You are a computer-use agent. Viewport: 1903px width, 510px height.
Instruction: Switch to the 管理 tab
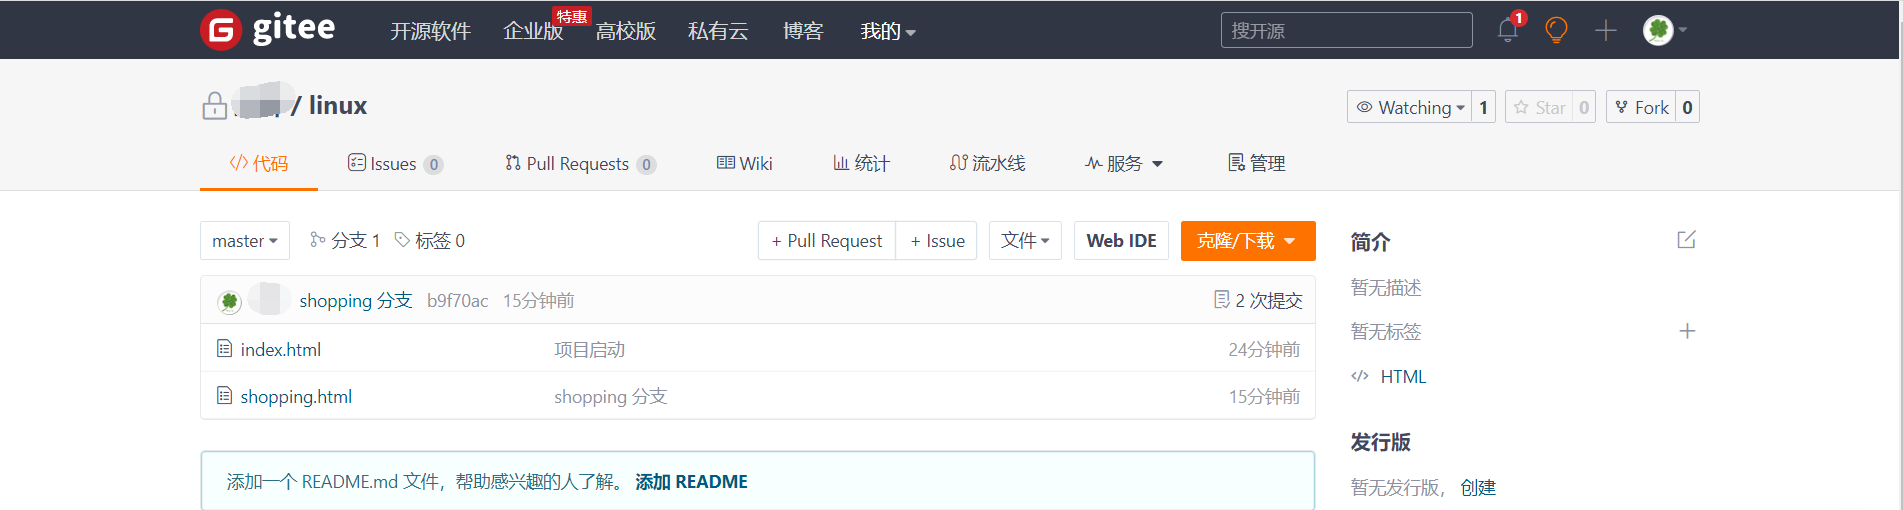click(x=1257, y=163)
